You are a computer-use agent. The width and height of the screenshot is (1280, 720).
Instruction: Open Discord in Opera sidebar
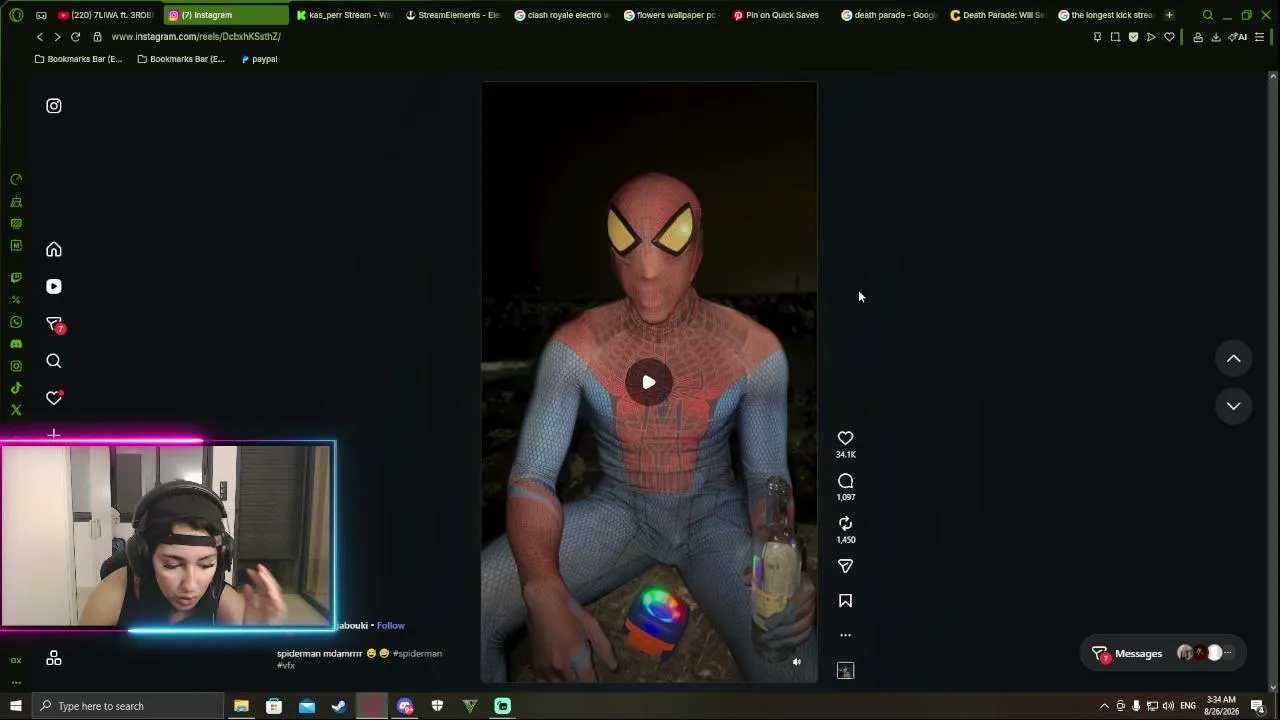[16, 344]
